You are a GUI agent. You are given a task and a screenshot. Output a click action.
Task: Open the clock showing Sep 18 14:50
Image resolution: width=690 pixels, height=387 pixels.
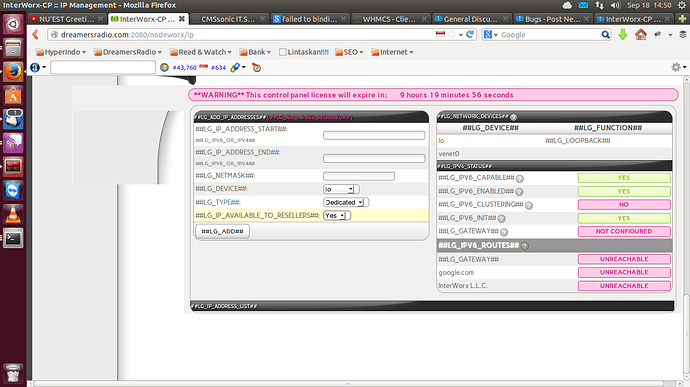click(x=649, y=5)
